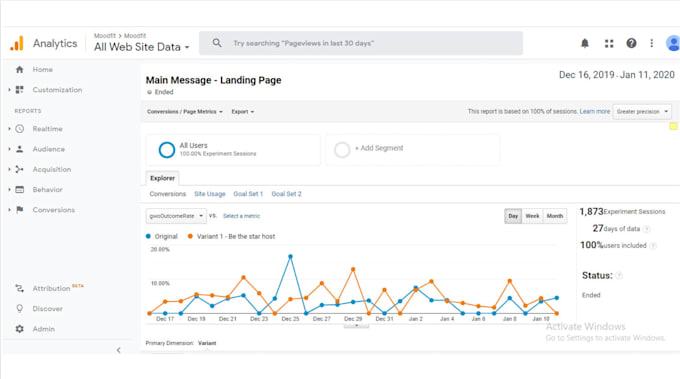Screen dimensions: 680x379
Task: Switch chart granularity to Day
Action: click(x=513, y=216)
